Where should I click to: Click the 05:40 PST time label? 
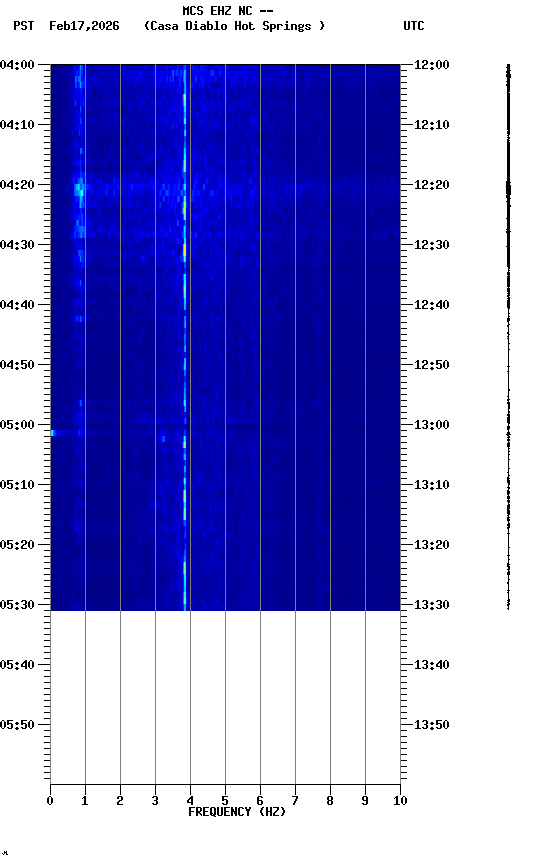[x=17, y=666]
